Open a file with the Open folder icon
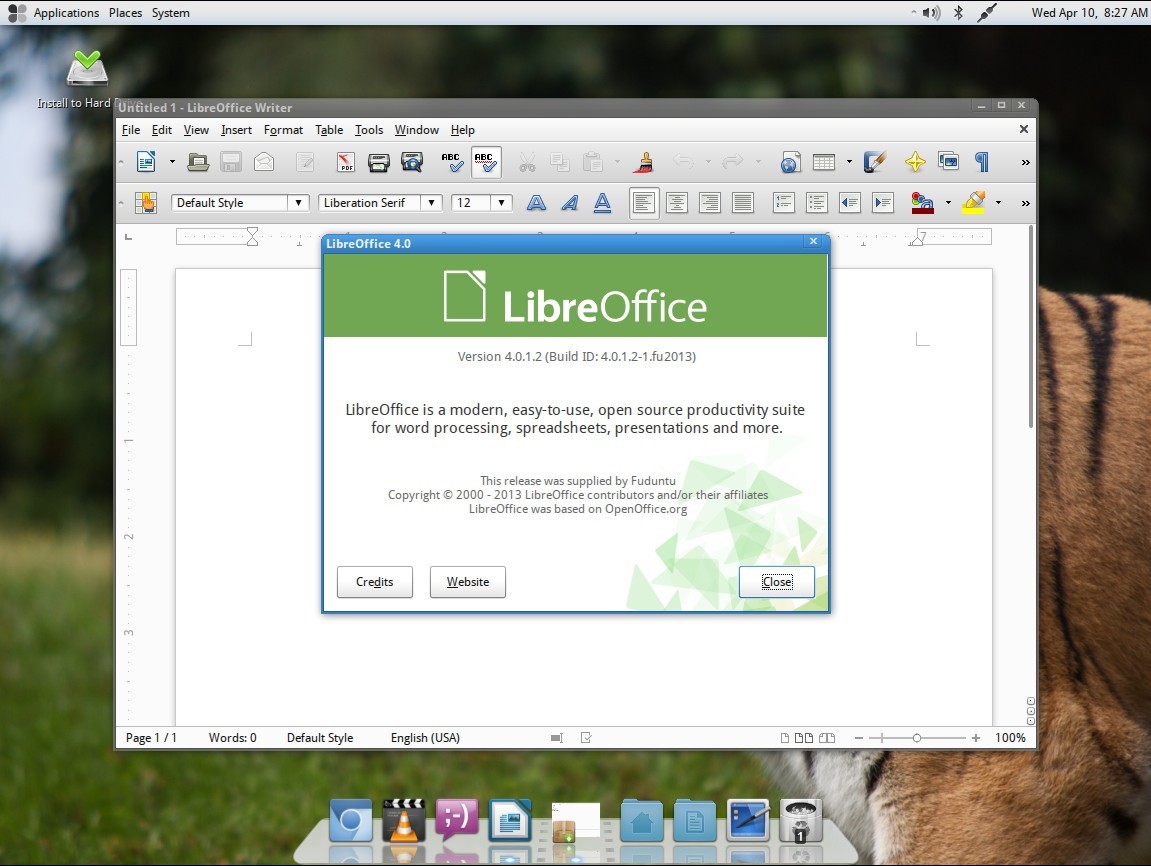This screenshot has width=1151, height=866. click(197, 161)
